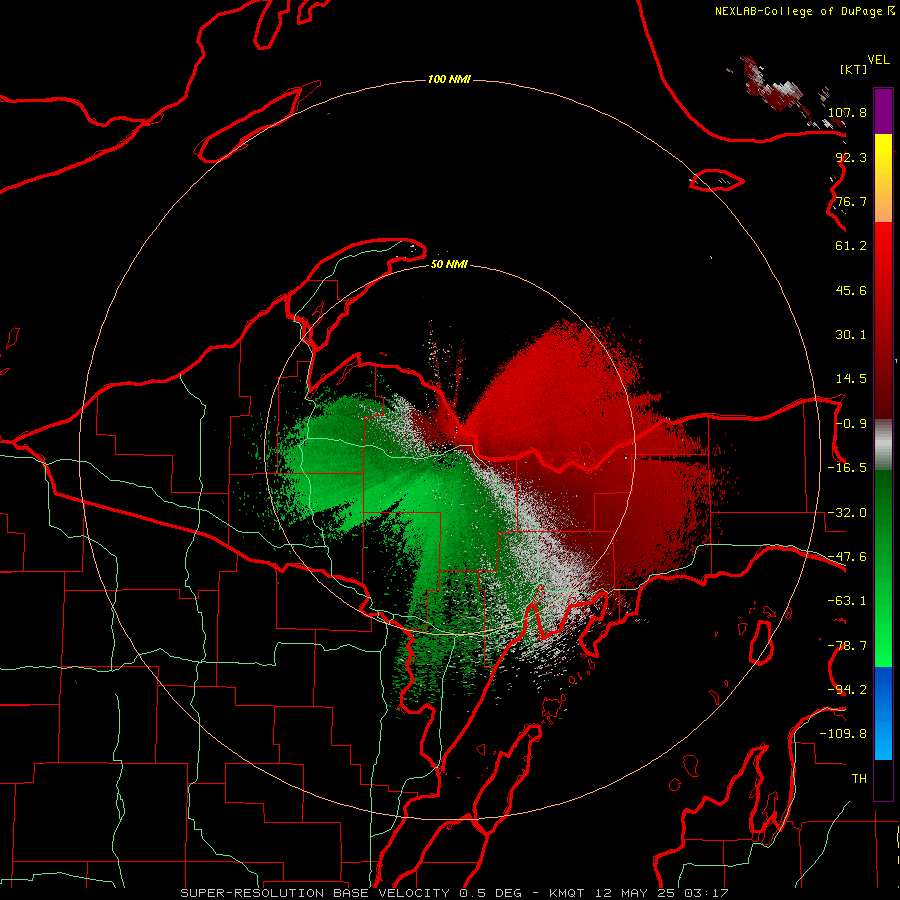Image resolution: width=900 pixels, height=900 pixels.
Task: Click the 107.8 legend value
Action: (847, 112)
